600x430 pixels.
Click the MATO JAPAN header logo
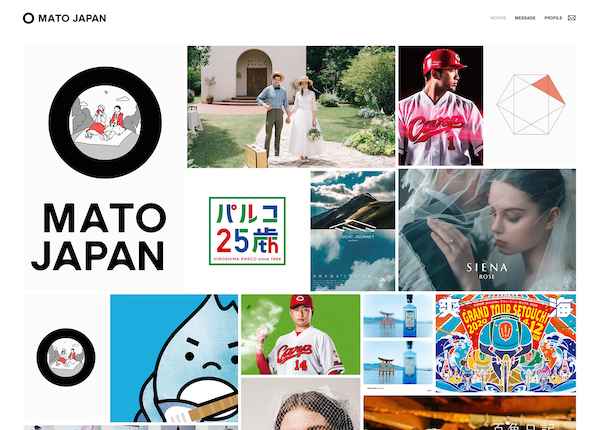(65, 18)
